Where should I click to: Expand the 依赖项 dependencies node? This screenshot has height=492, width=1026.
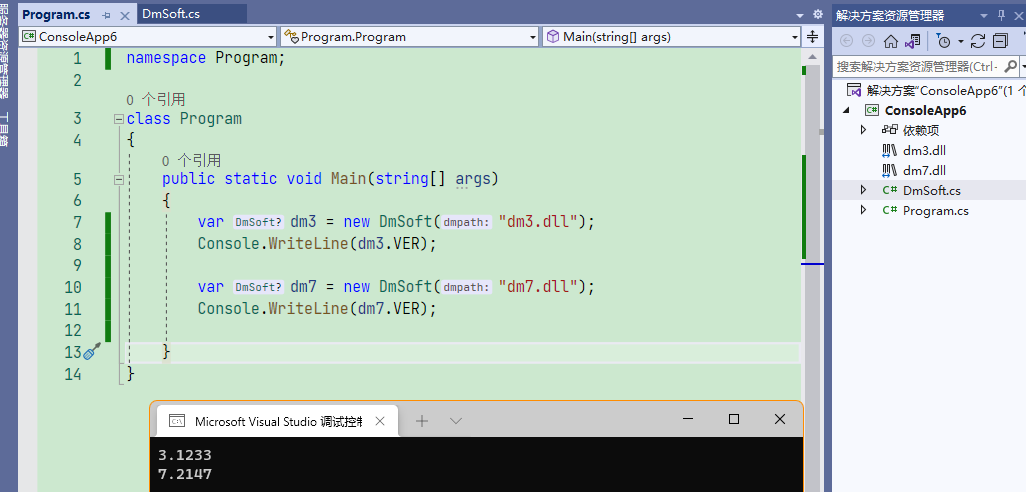click(863, 130)
